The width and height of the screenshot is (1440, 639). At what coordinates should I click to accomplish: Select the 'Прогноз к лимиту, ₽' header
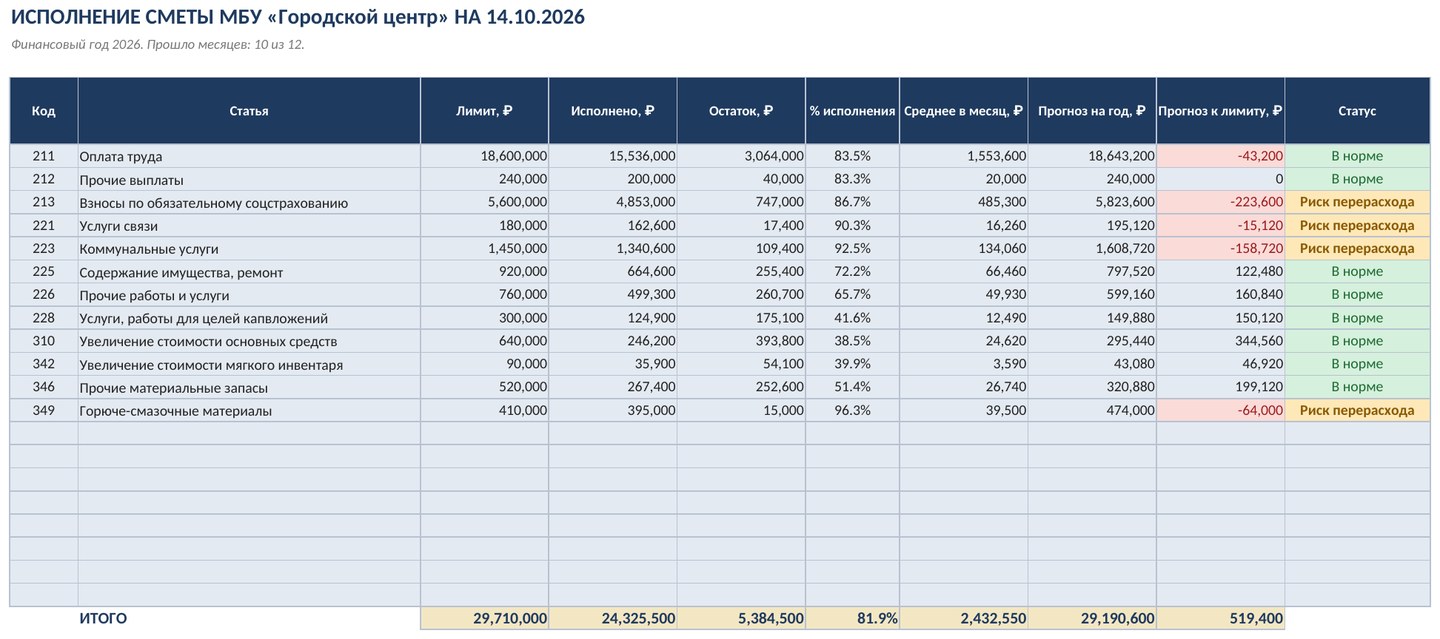click(1221, 111)
